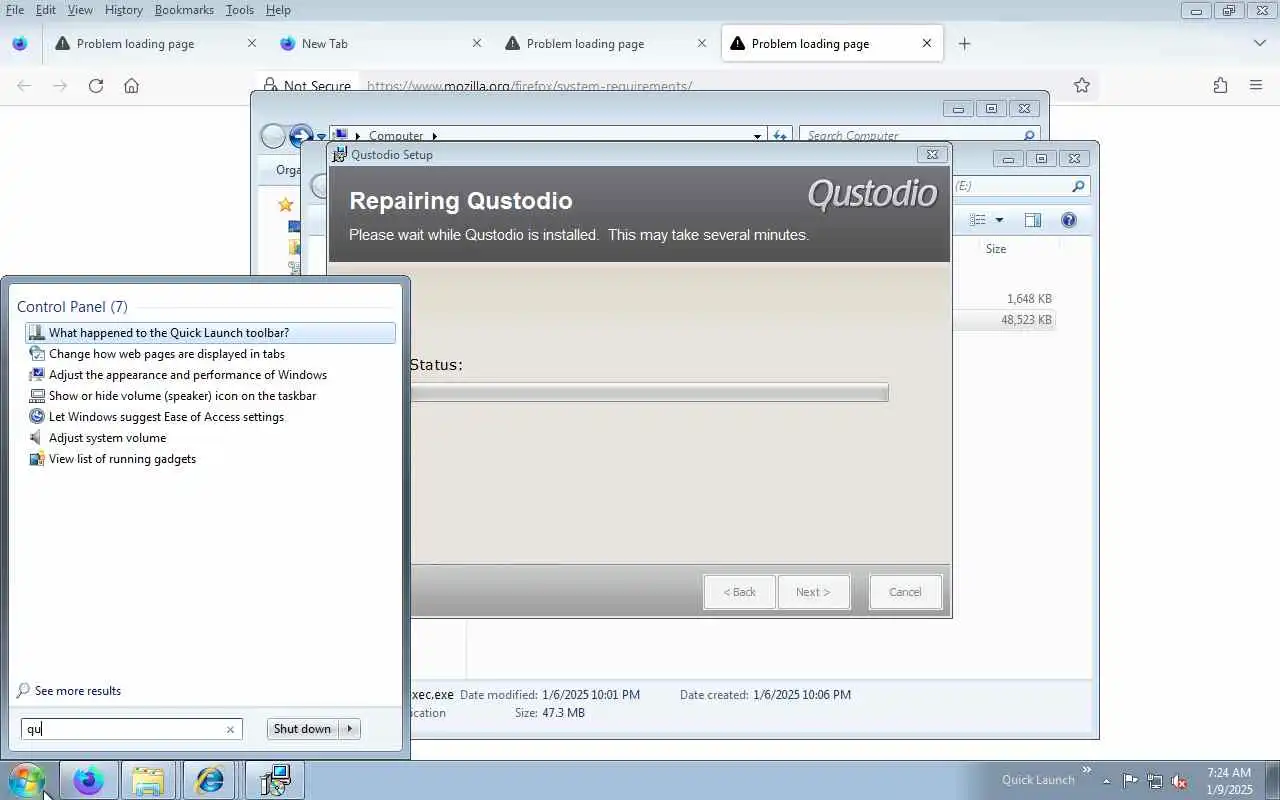Click the Control Panel (7) results header
Viewport: 1280px width, 800px height.
[x=72, y=307]
